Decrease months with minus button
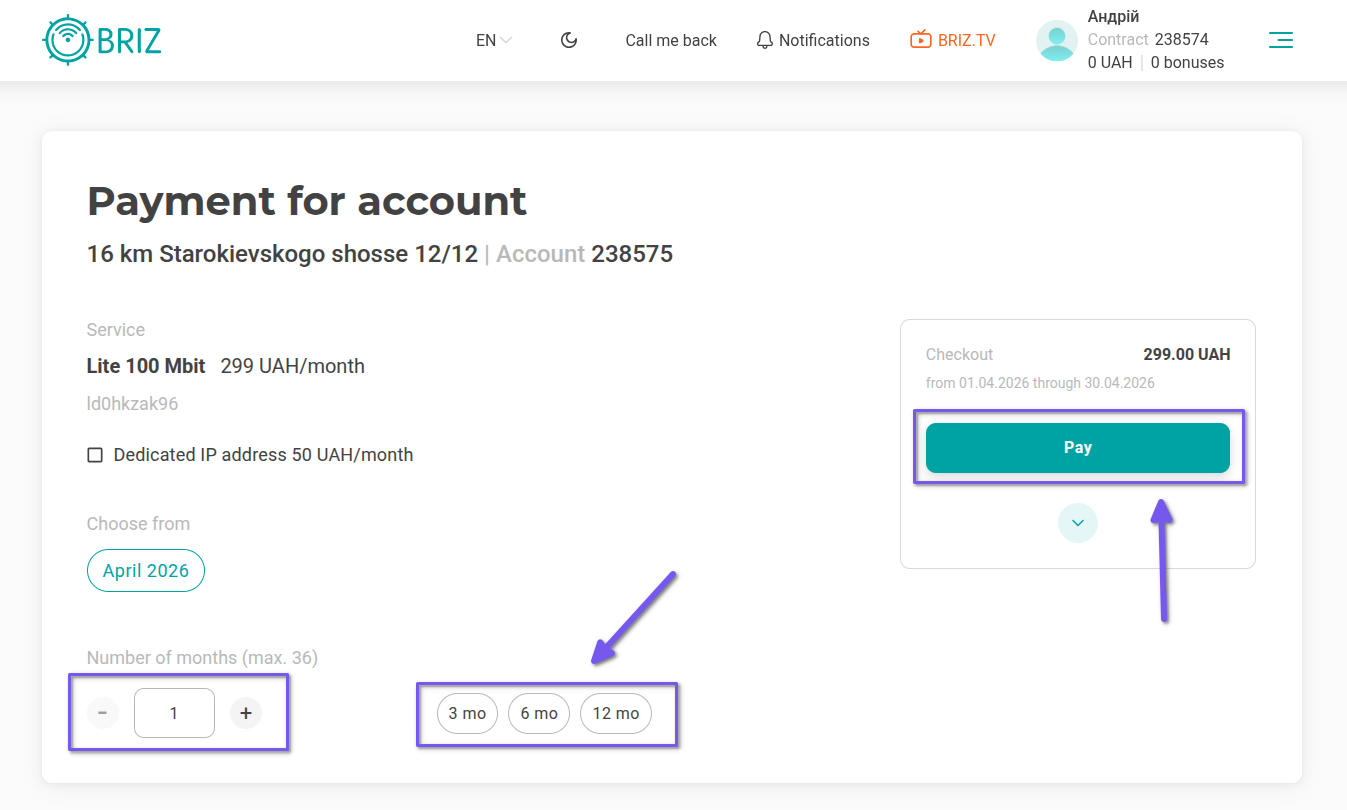This screenshot has width=1347, height=810. pyautogui.click(x=103, y=713)
